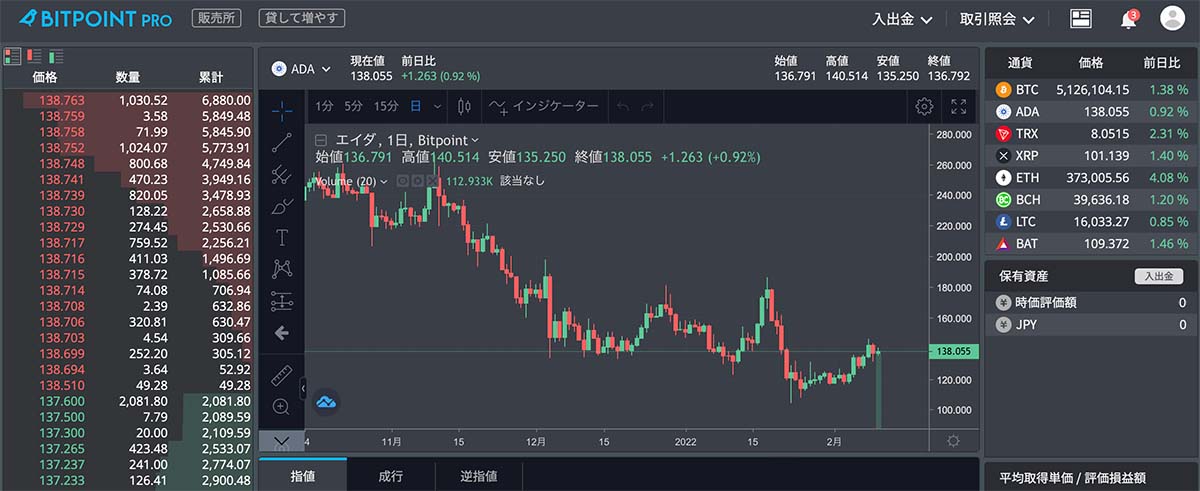Show sell-orders-only order book view

tap(33, 56)
